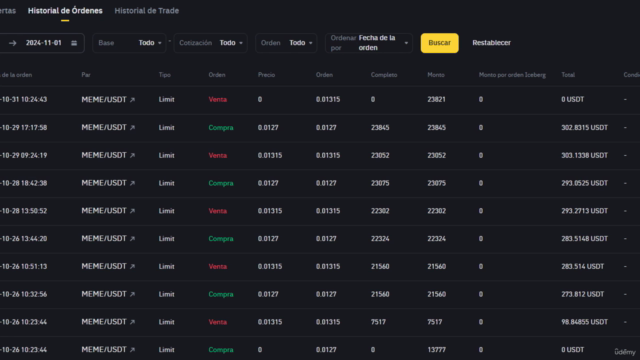640x360 pixels.
Task: Open MEME/USDT pair in the 10-29 17:17:58 row
Action: coord(104,128)
